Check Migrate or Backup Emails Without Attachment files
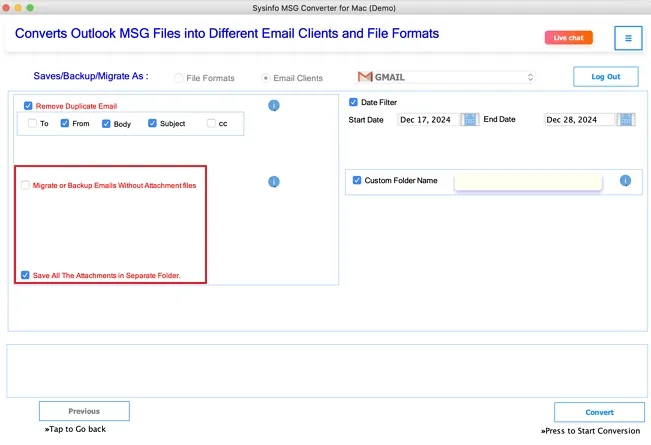The image size is (651, 445). [x=25, y=185]
